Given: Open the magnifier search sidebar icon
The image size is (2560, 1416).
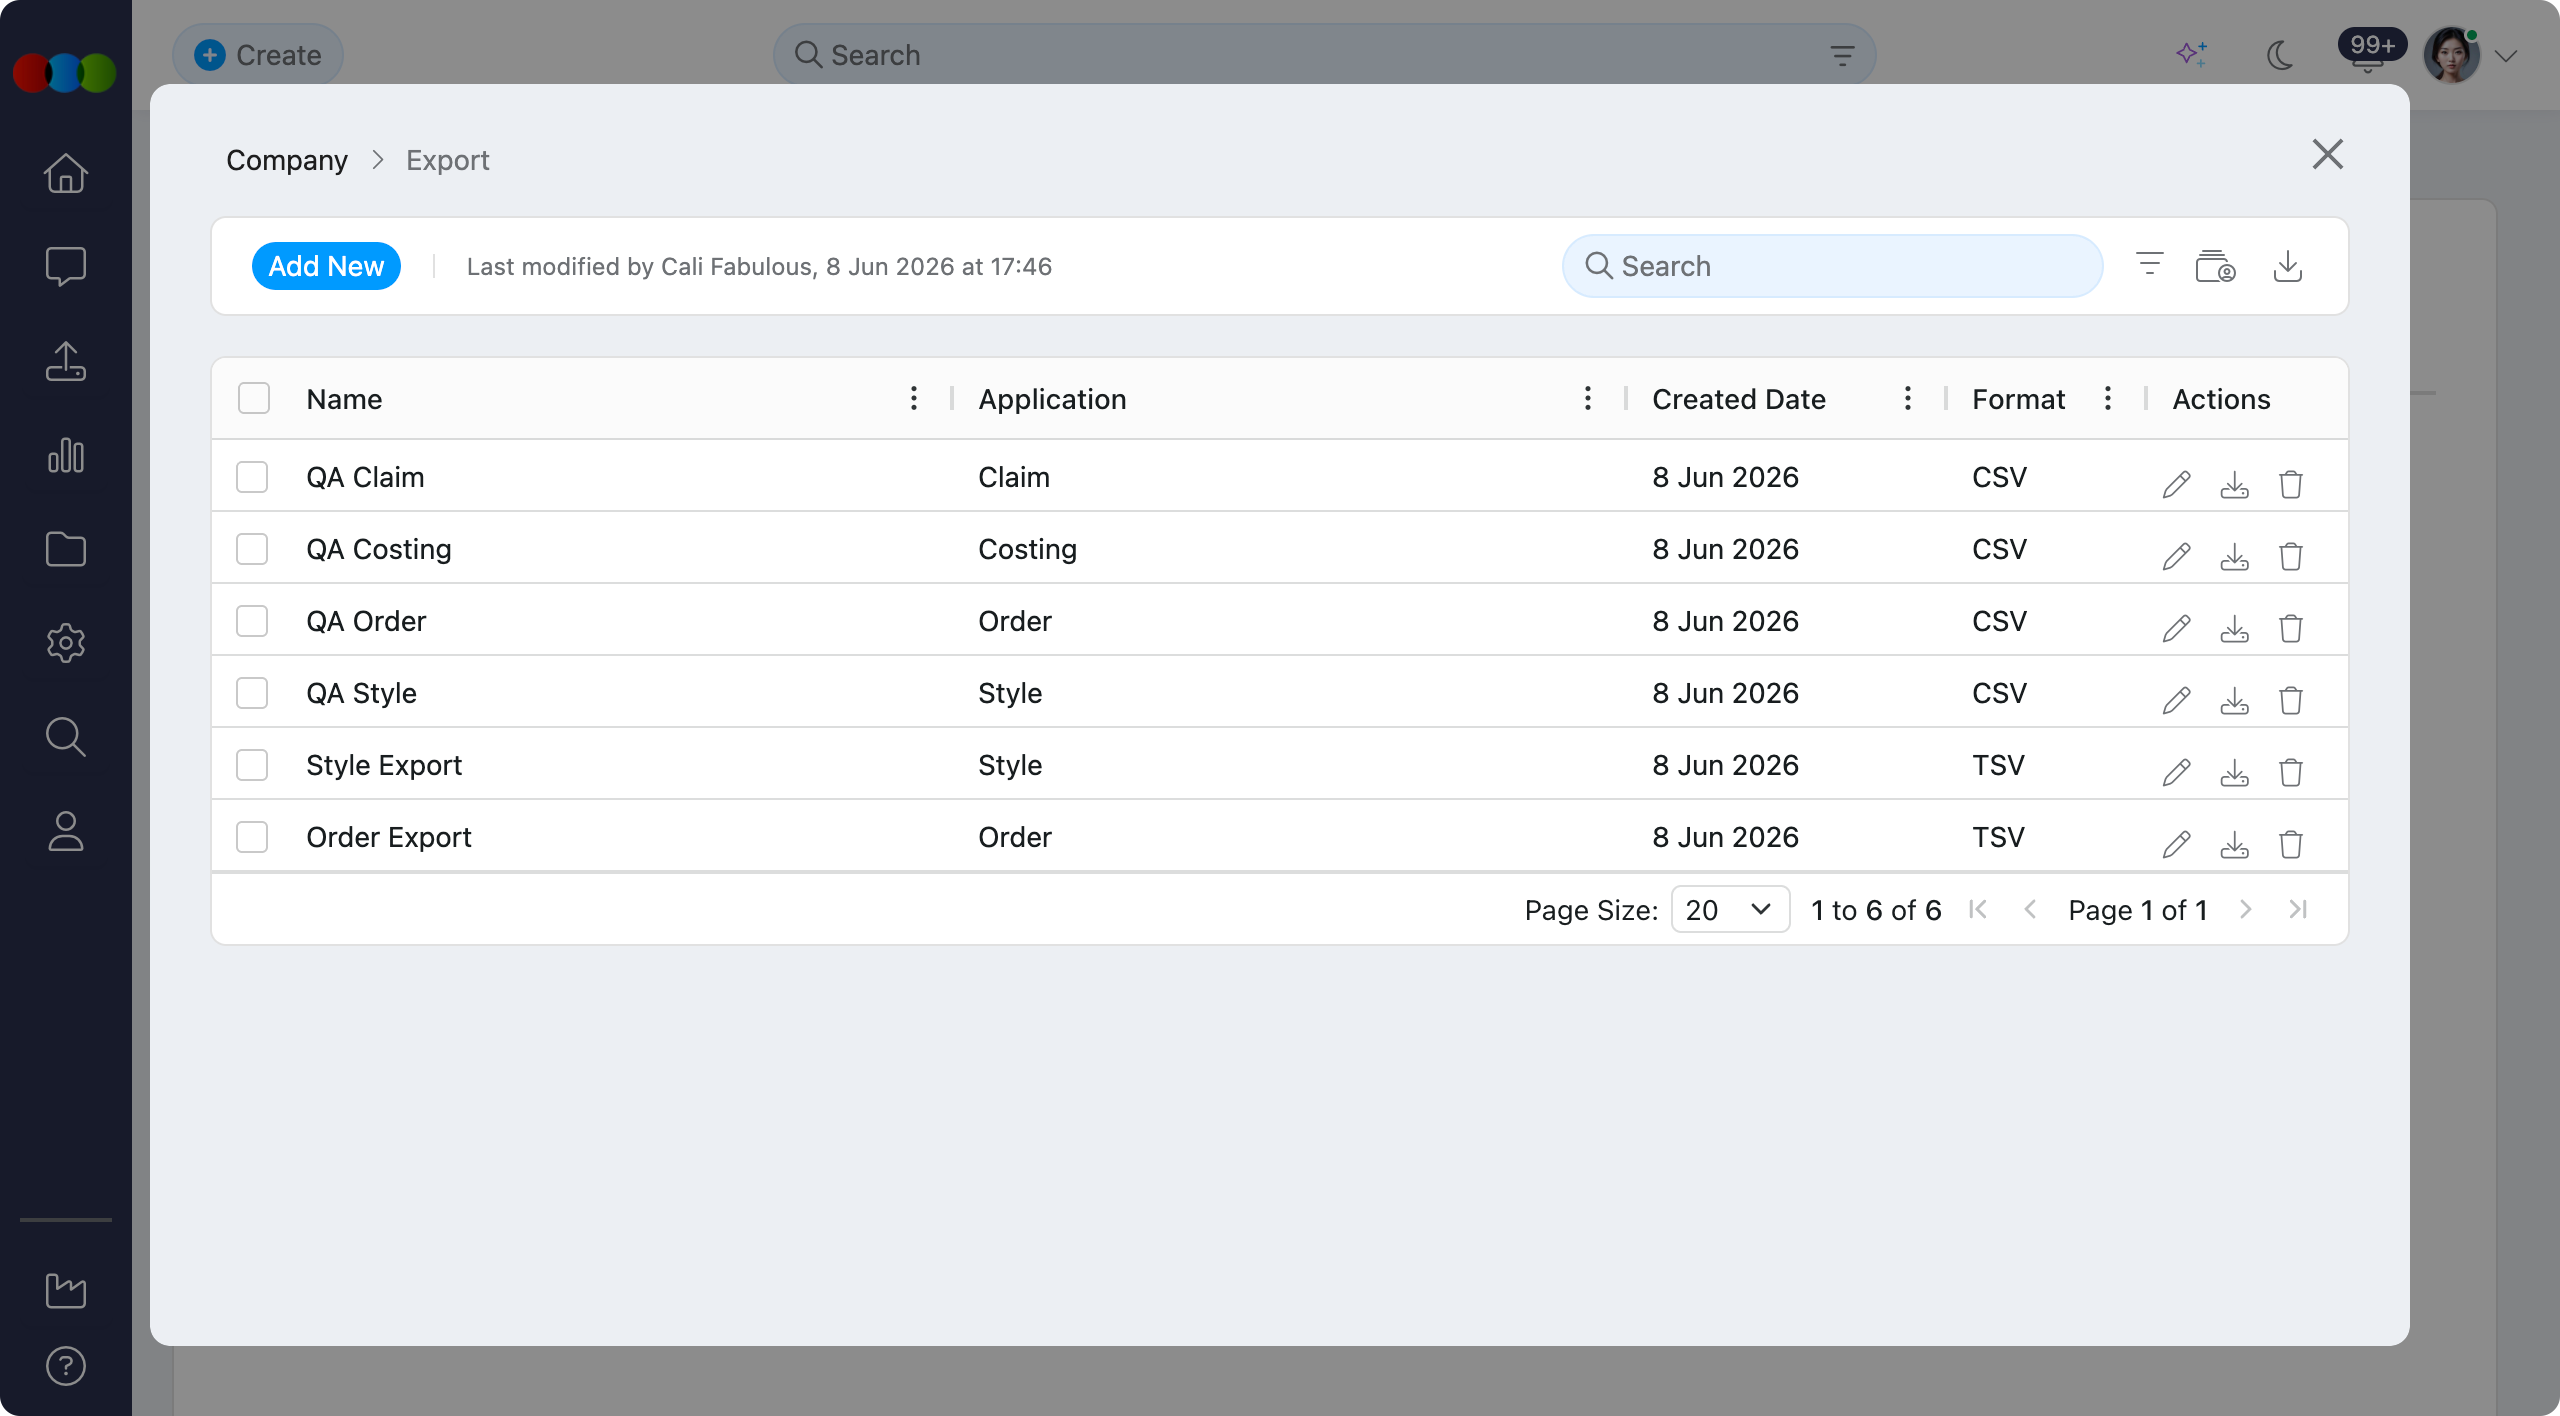Looking at the screenshot, I should point(66,737).
